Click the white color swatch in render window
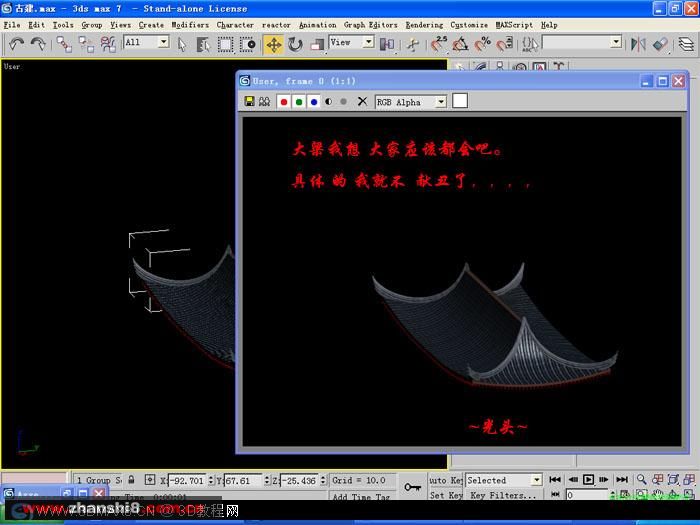Viewport: 700px width, 525px height. tap(460, 101)
